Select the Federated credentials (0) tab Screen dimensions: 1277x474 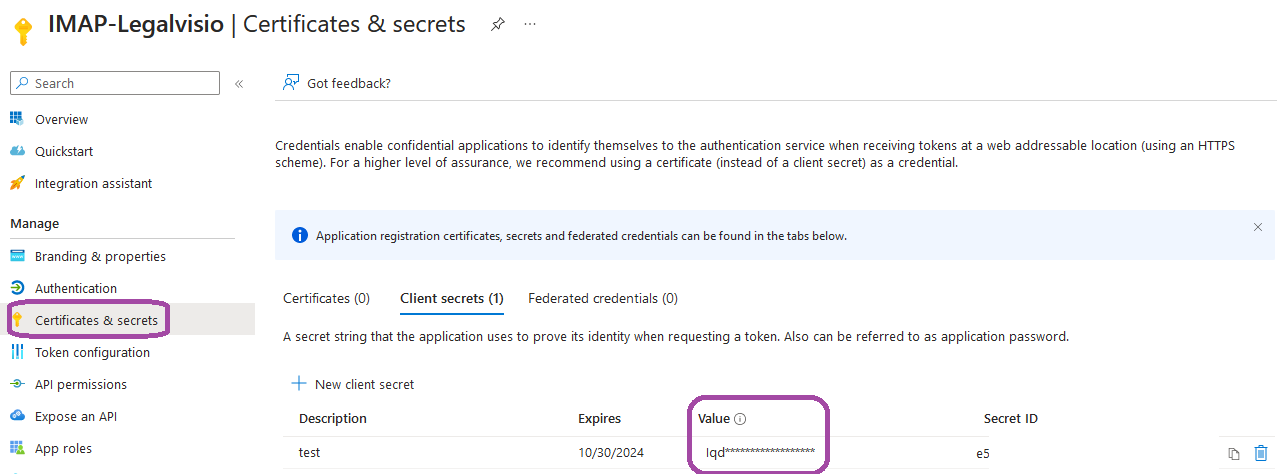pyautogui.click(x=603, y=298)
